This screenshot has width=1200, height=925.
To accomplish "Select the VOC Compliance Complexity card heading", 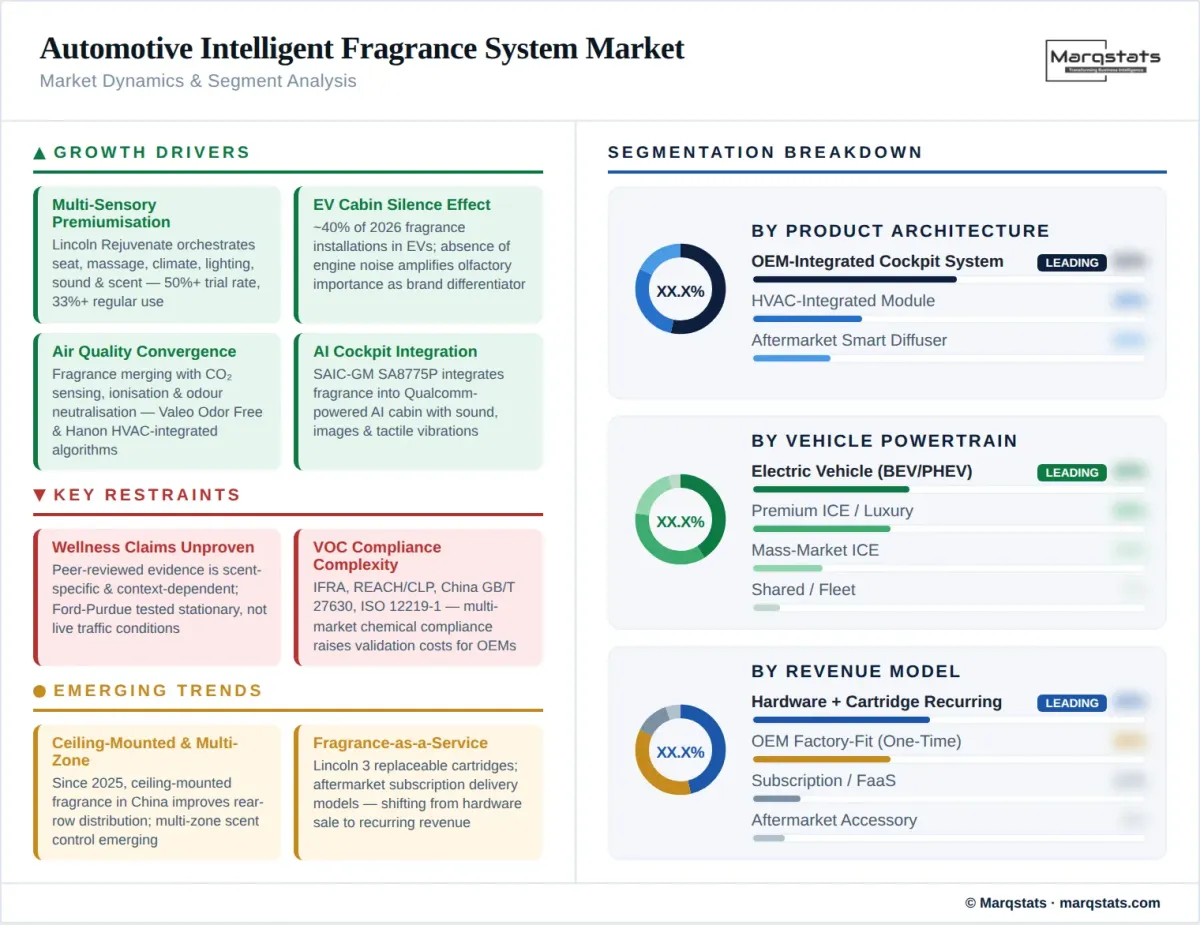I will (377, 556).
